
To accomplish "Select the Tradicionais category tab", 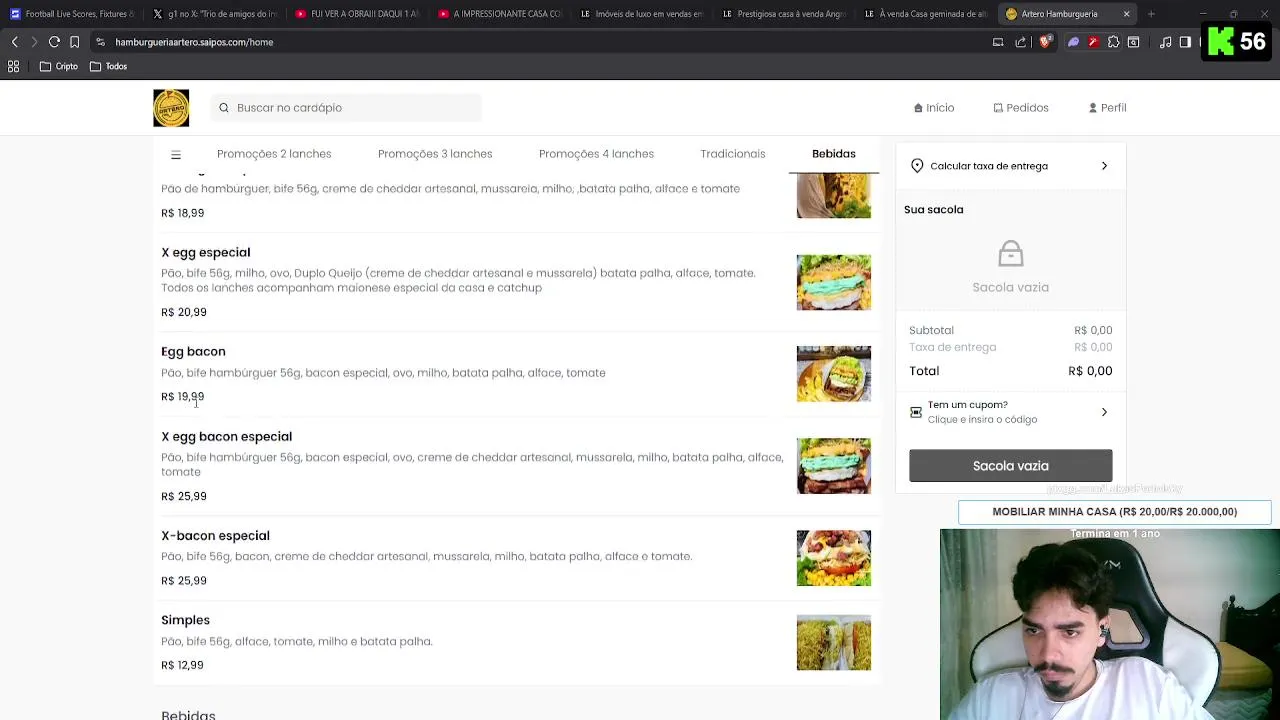I will pos(733,154).
